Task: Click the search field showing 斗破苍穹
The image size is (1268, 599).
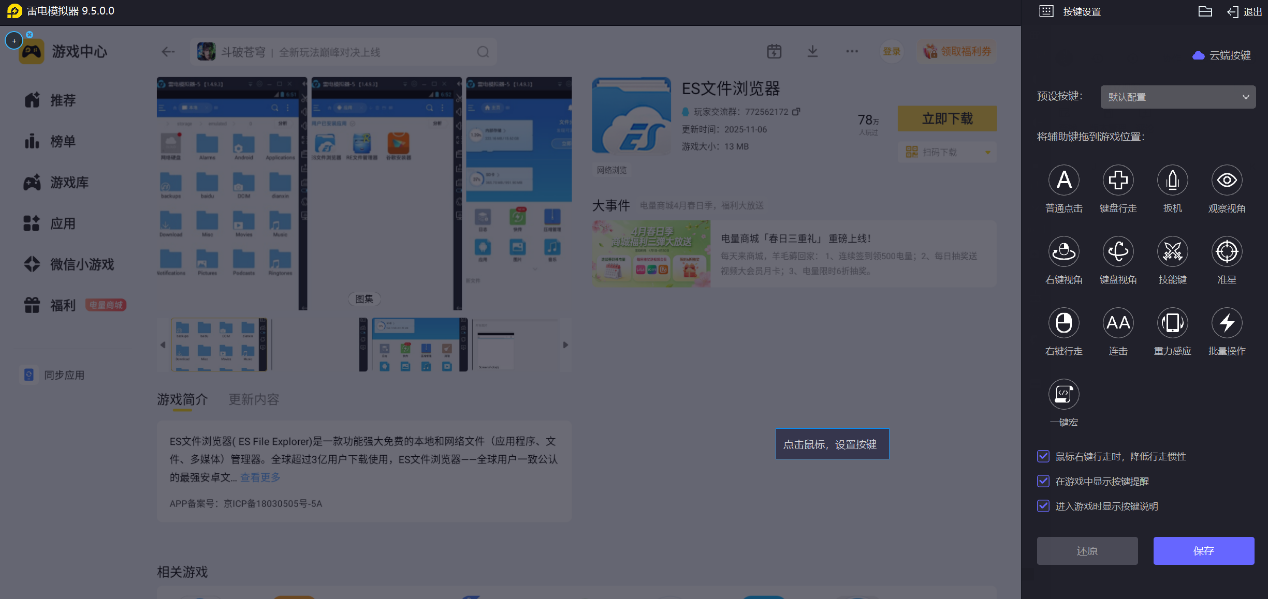Action: 343,52
